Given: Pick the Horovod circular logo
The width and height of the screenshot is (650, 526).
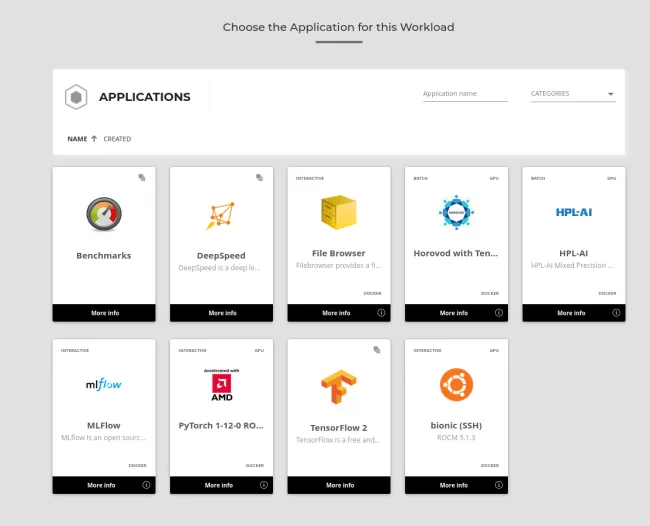Looking at the screenshot, I should tap(456, 212).
